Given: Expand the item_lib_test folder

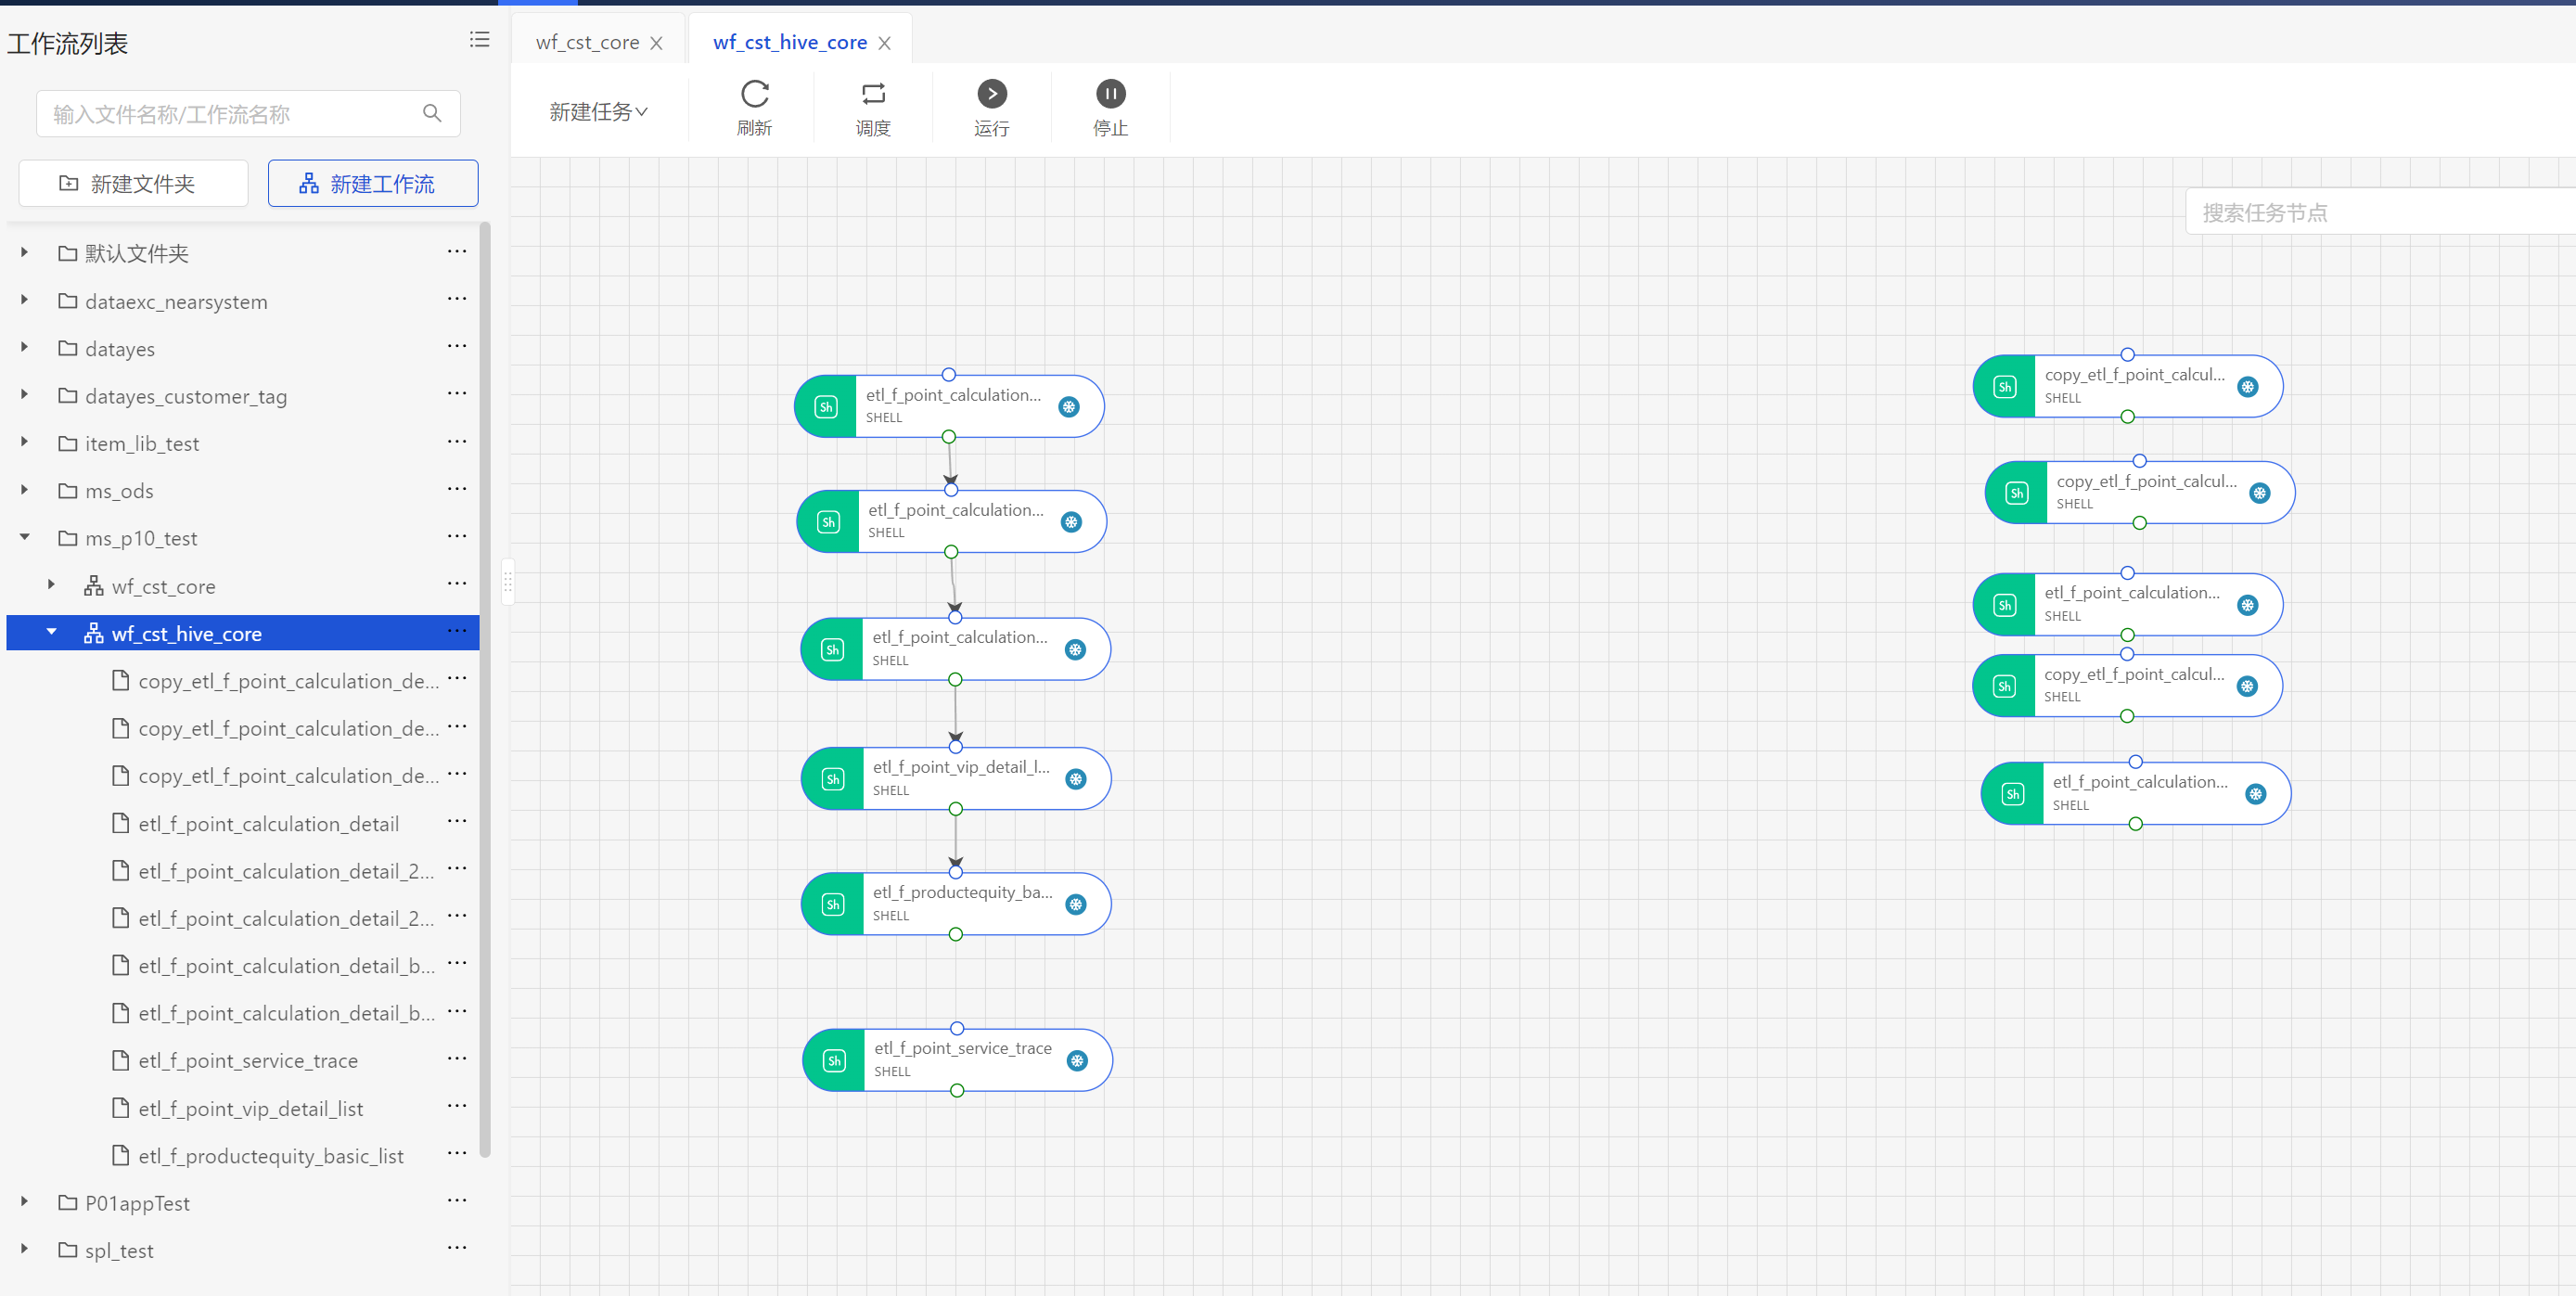Looking at the screenshot, I should (x=24, y=442).
